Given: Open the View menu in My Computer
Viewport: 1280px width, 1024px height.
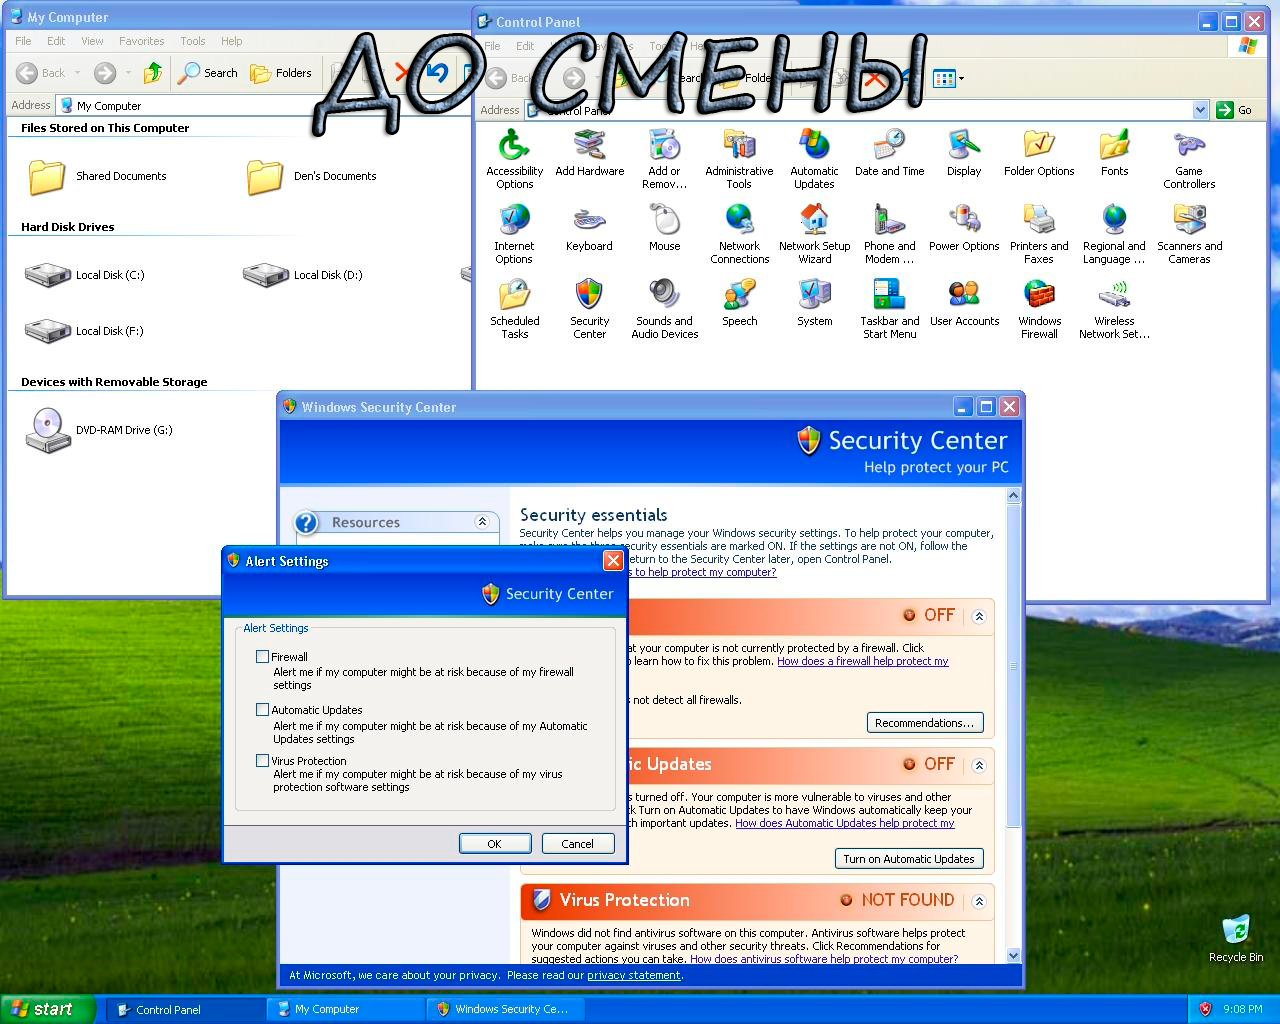Looking at the screenshot, I should 92,41.
